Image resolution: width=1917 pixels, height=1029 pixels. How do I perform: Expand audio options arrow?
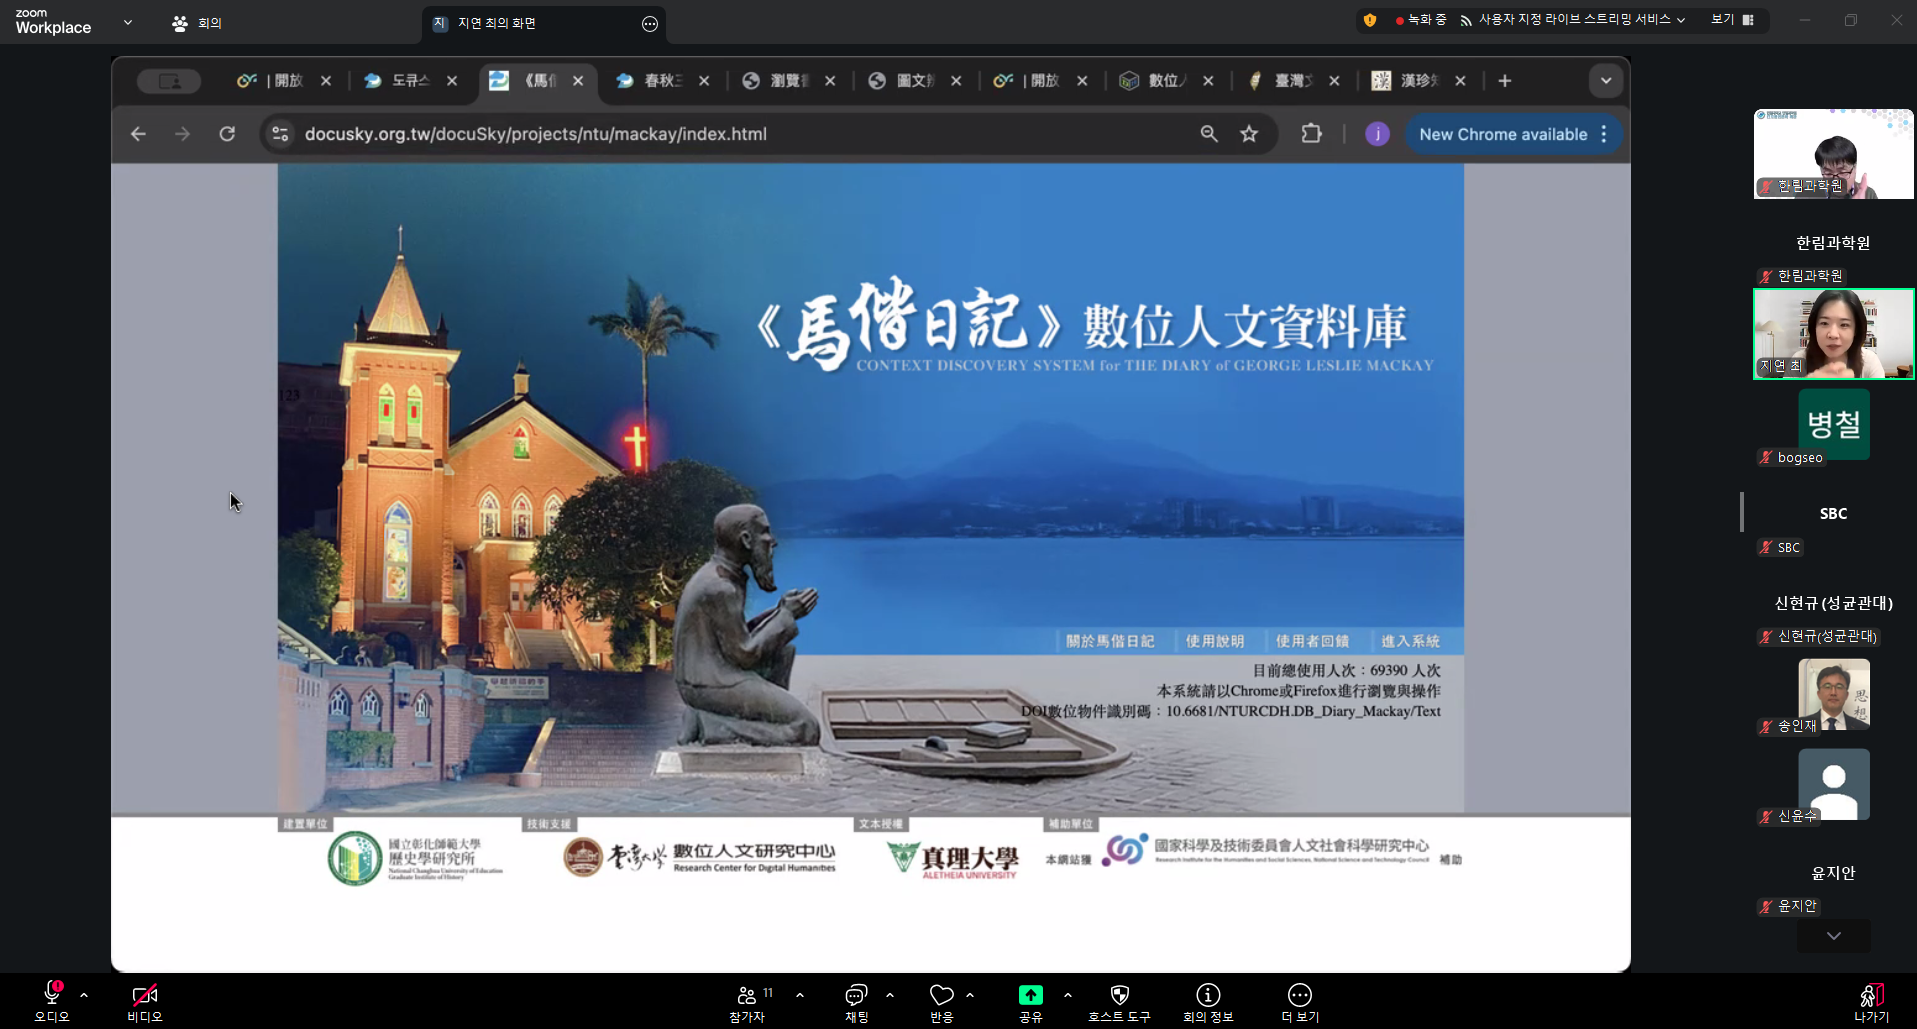coord(84,995)
